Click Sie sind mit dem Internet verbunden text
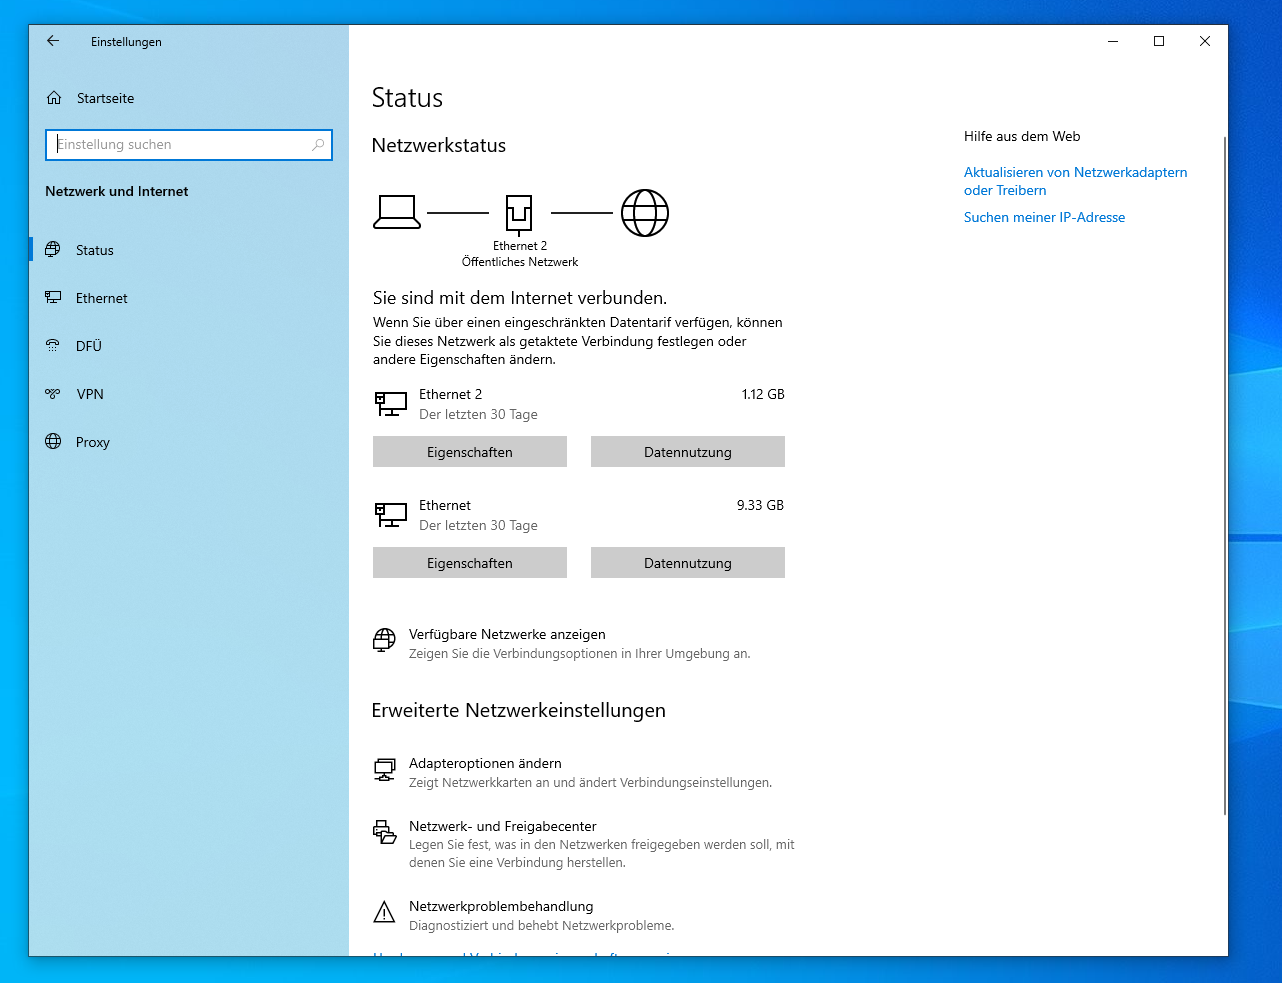The width and height of the screenshot is (1282, 983). click(x=520, y=298)
